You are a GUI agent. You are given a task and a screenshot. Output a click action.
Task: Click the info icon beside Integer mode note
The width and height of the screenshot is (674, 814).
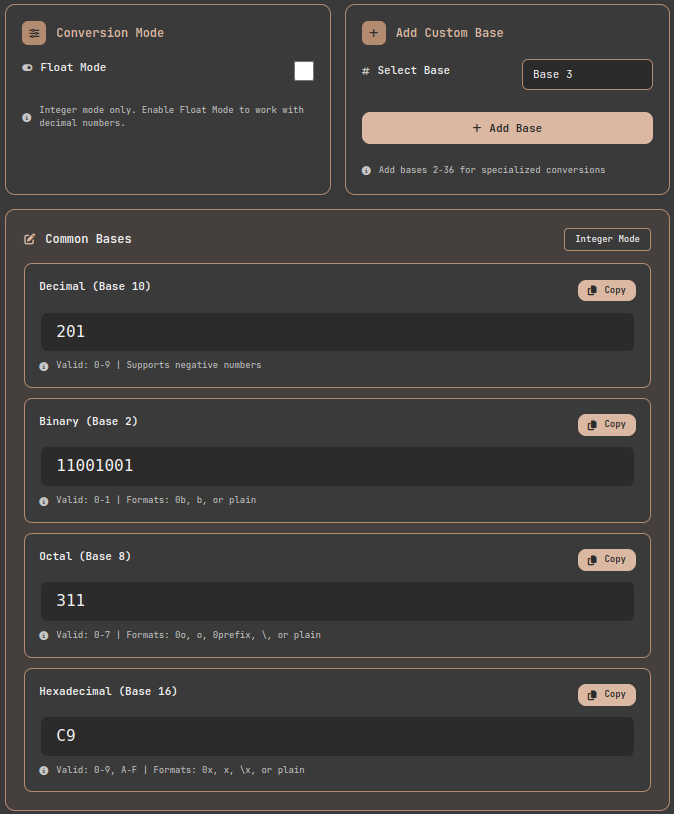click(27, 117)
